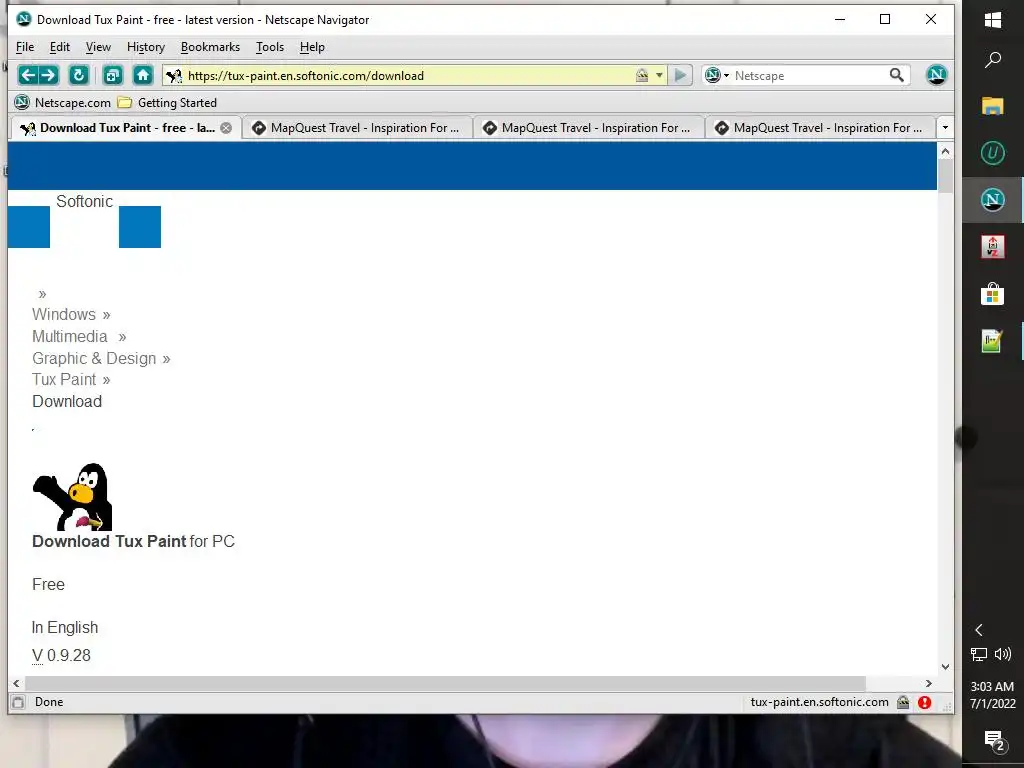Open the Edit menu

59,47
